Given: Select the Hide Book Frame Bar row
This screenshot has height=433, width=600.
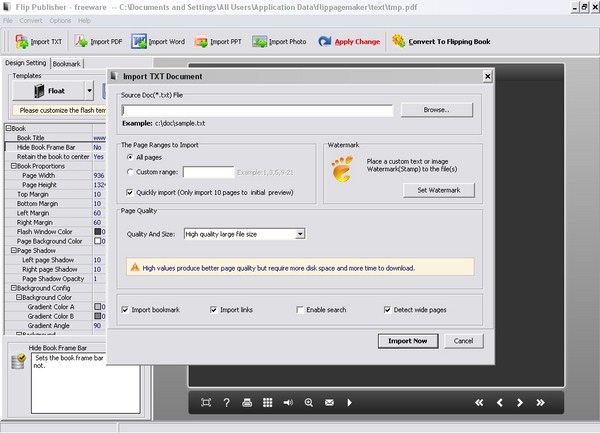Looking at the screenshot, I should (x=55, y=147).
